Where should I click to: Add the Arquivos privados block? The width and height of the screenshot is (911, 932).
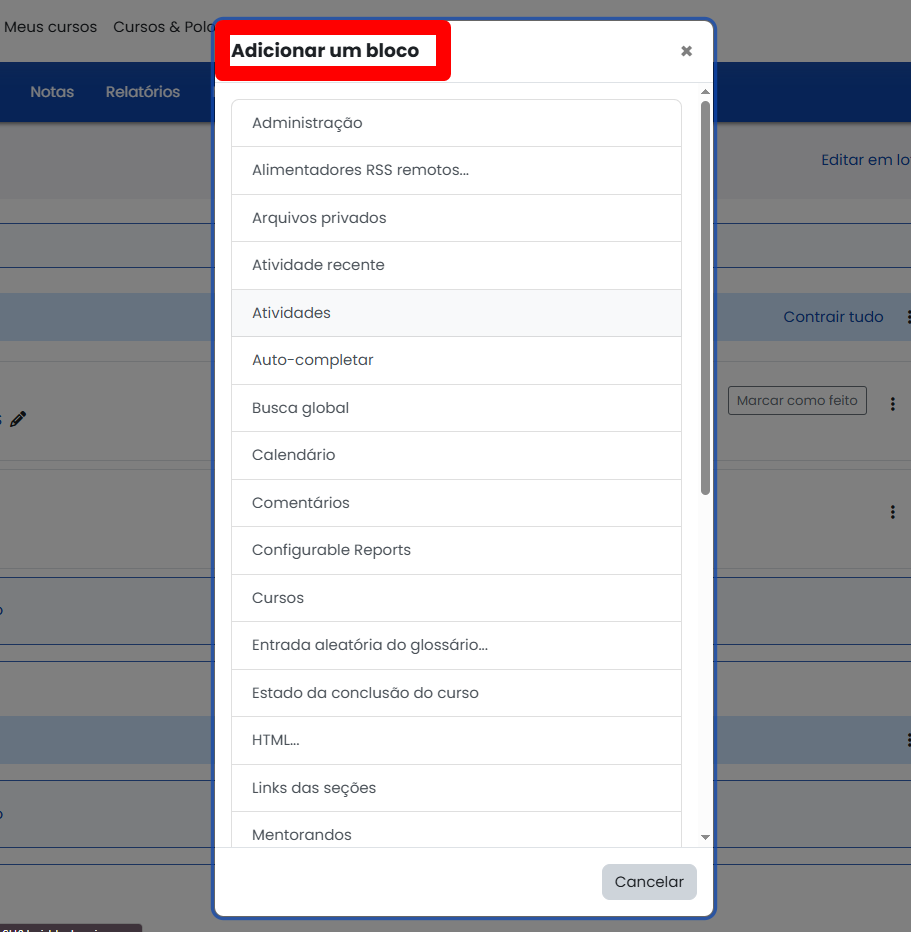coord(319,218)
